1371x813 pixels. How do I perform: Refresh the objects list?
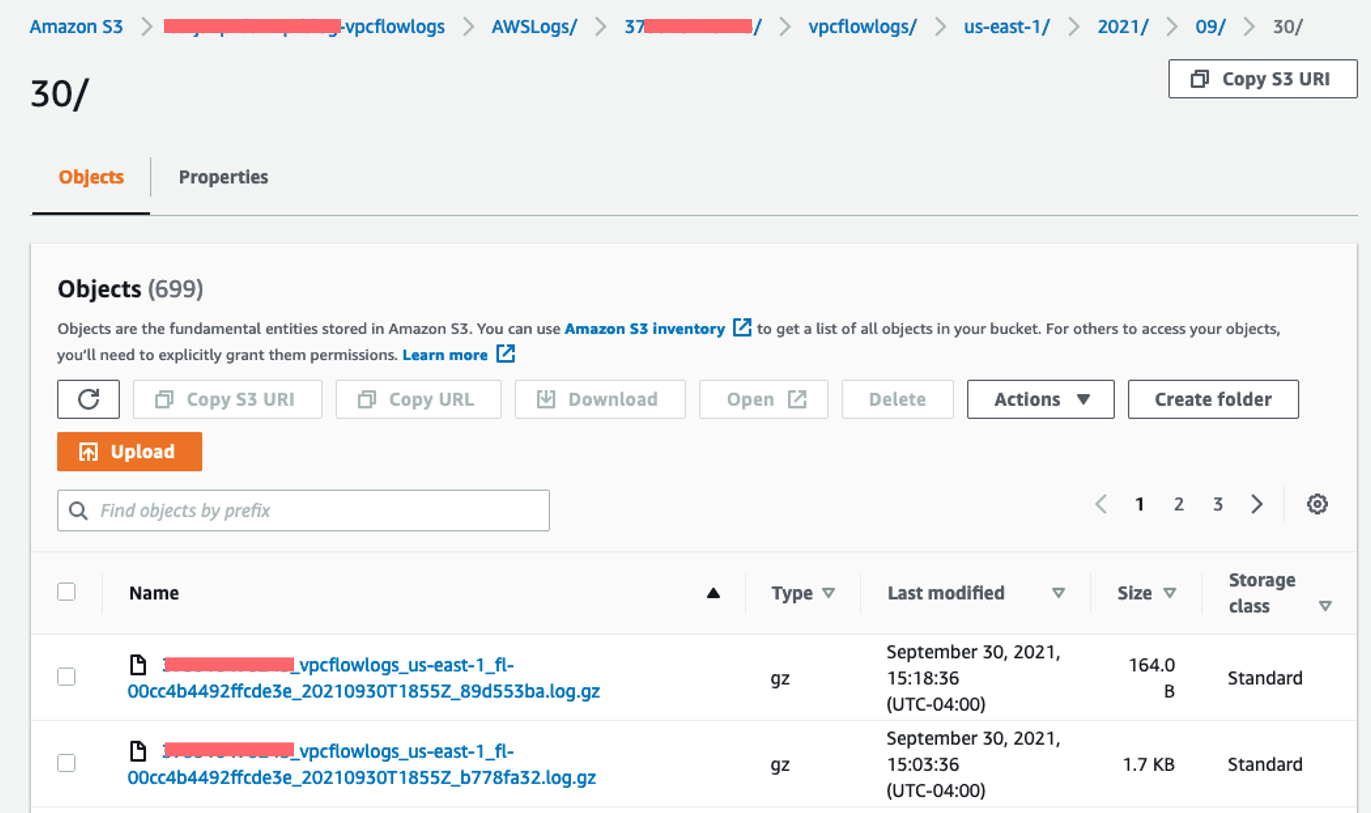click(88, 399)
